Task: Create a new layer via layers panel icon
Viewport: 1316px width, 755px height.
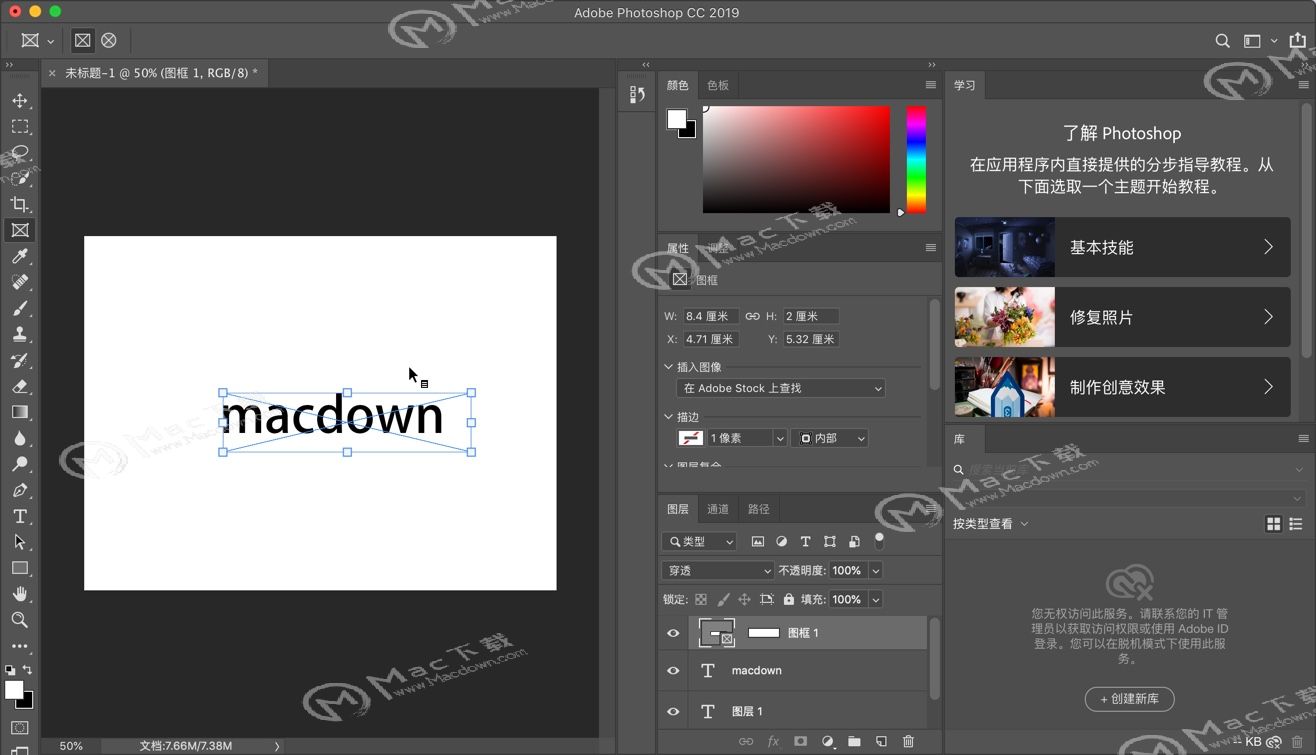Action: 881,742
